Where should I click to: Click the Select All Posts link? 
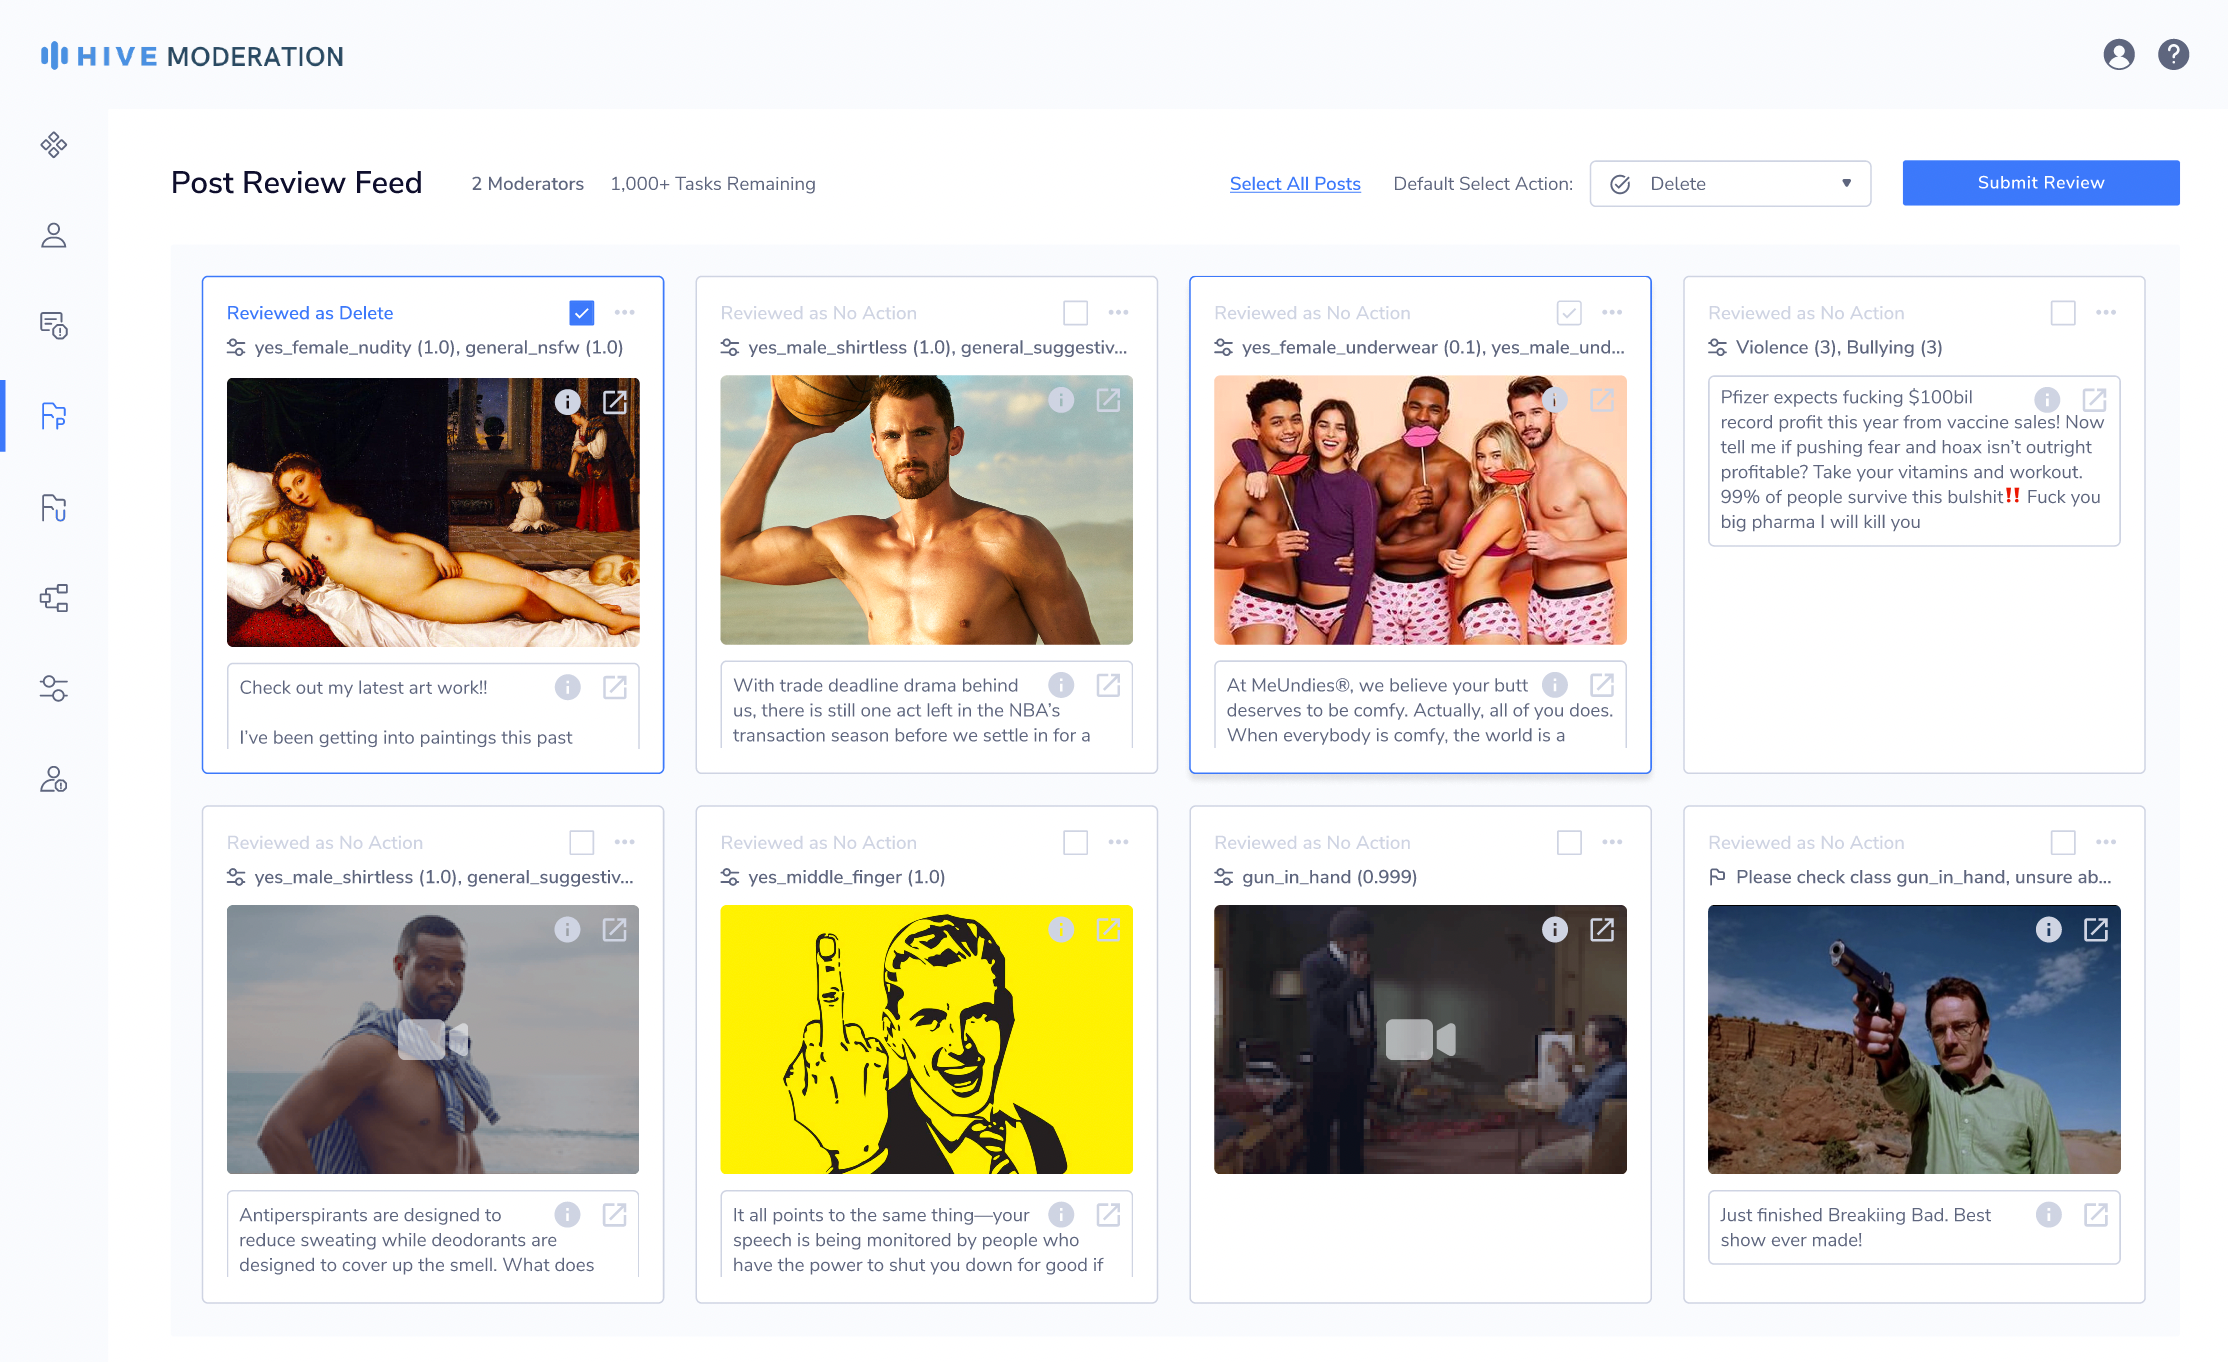pyautogui.click(x=1295, y=184)
